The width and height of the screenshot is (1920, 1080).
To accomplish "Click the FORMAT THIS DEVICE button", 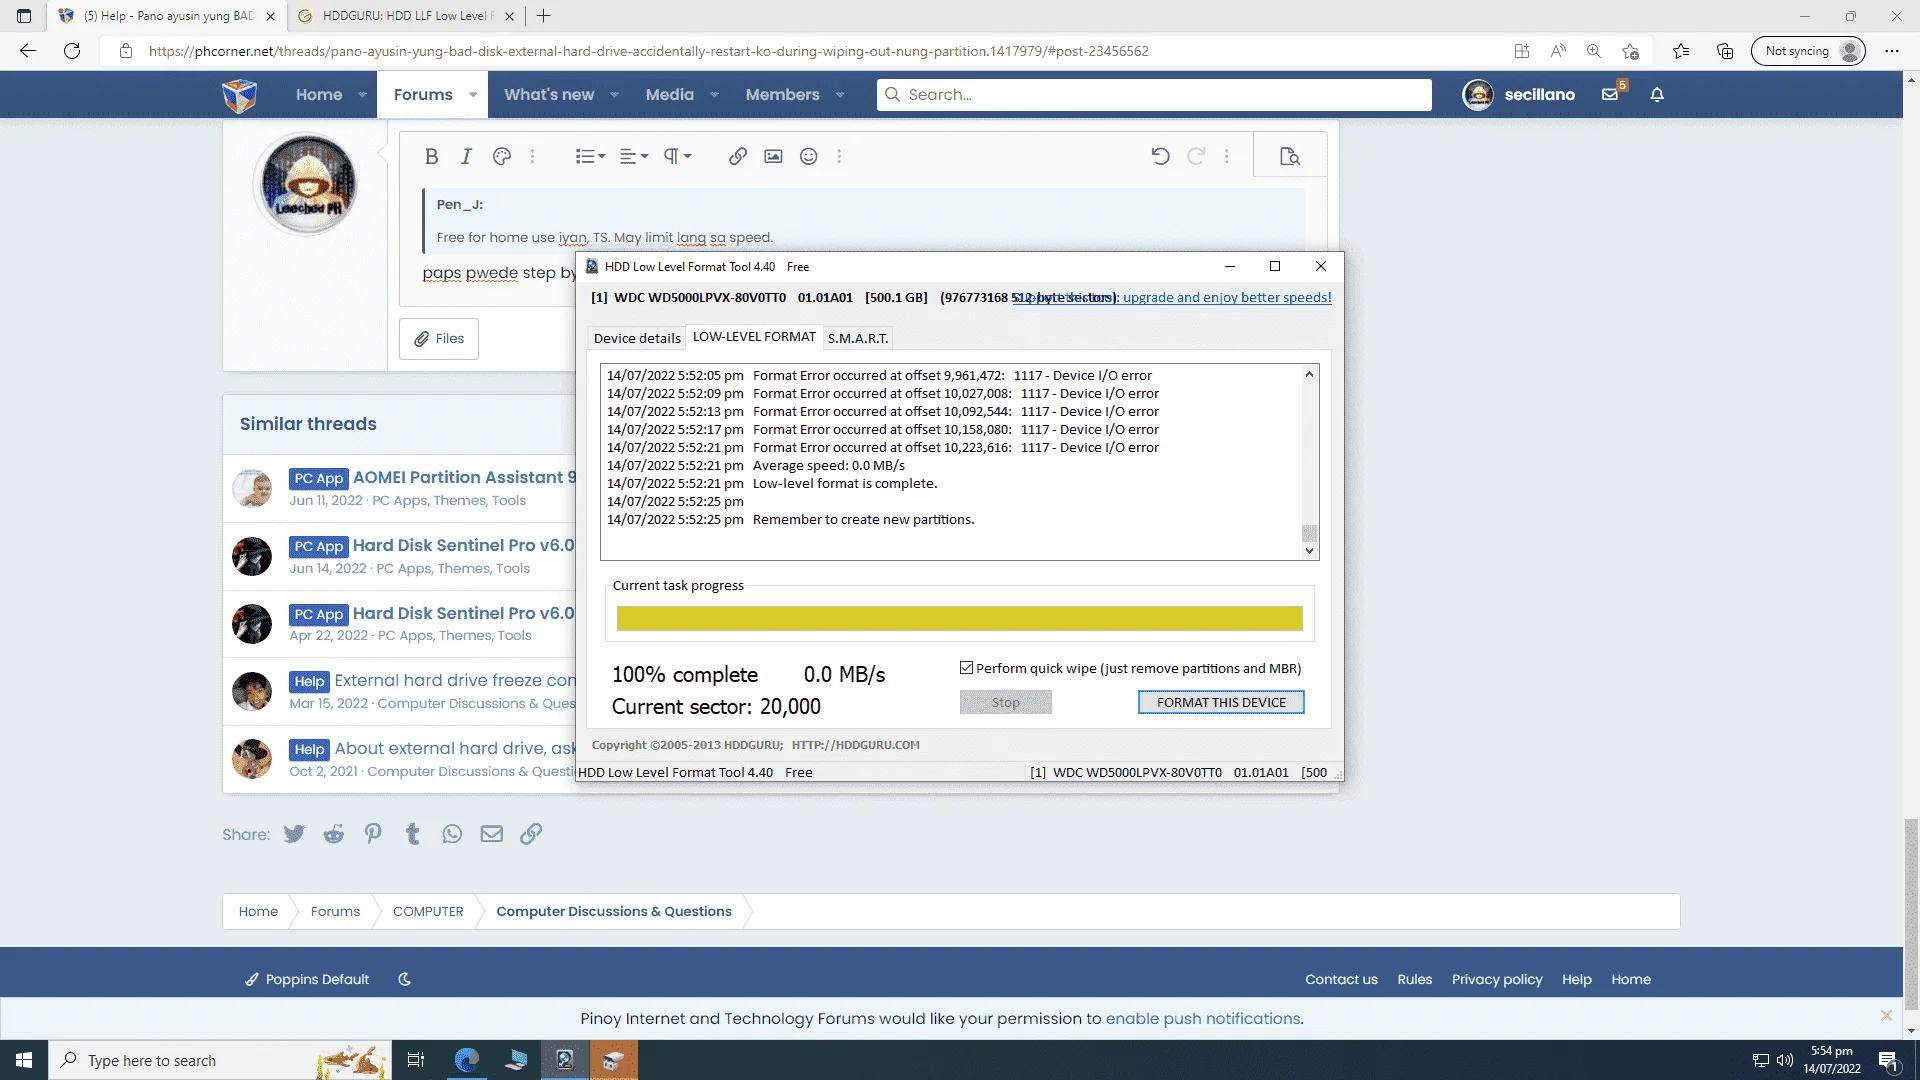I will click(1221, 702).
